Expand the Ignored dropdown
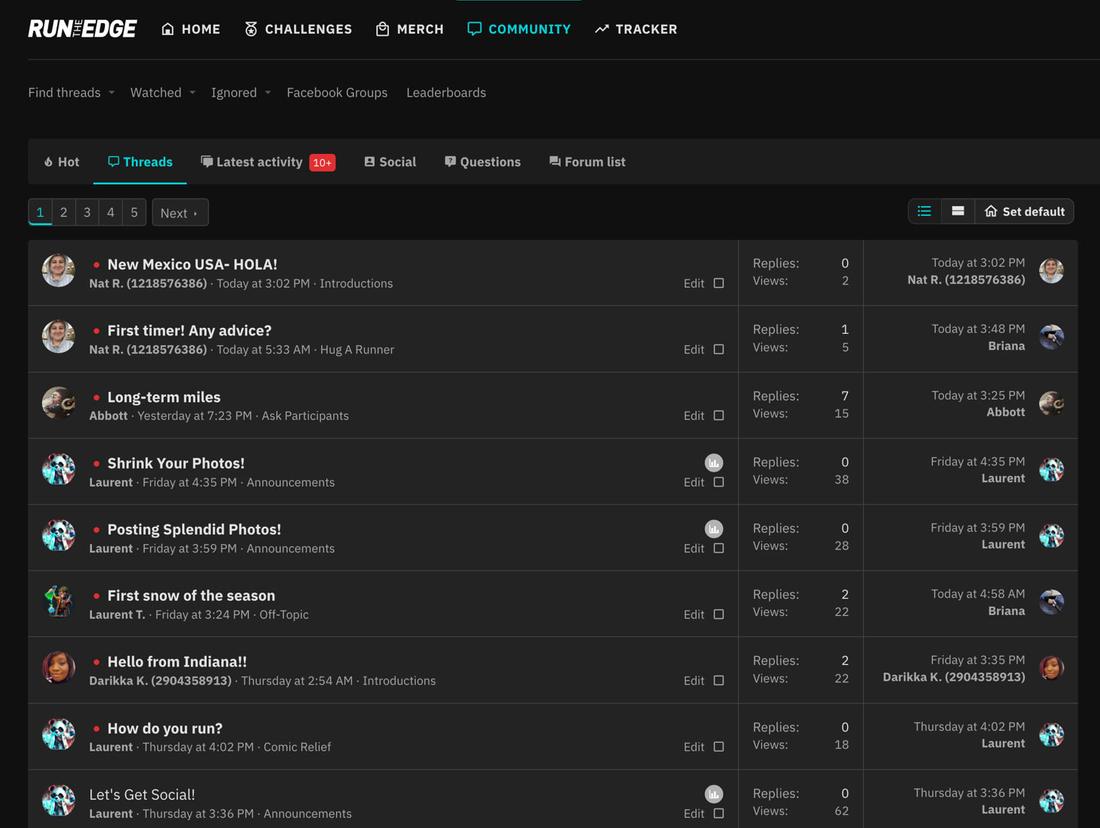Viewport: 1100px width, 828px height. (240, 92)
